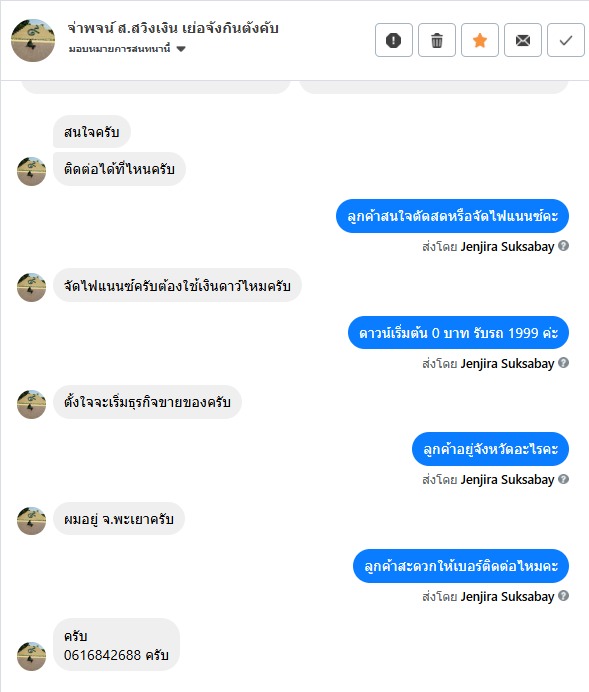Expand the assign conversation dropdown arrow

pyautogui.click(x=181, y=49)
